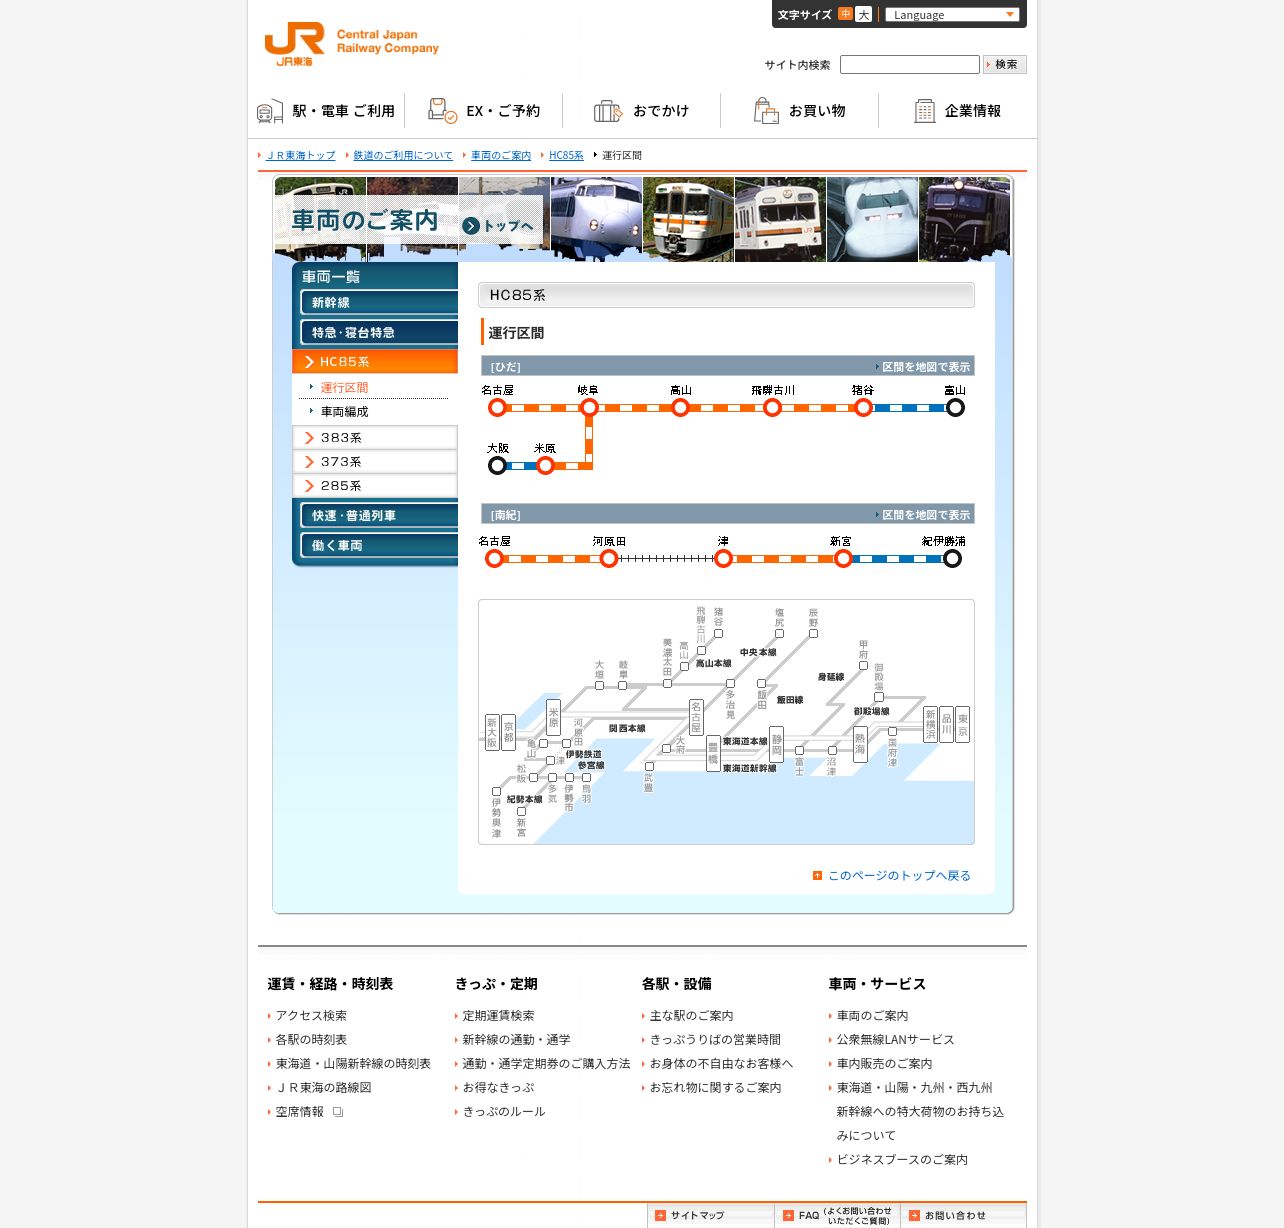Click 岐阜 station marker on ひだ line
Screen dimensions: 1284x1228
point(589,407)
